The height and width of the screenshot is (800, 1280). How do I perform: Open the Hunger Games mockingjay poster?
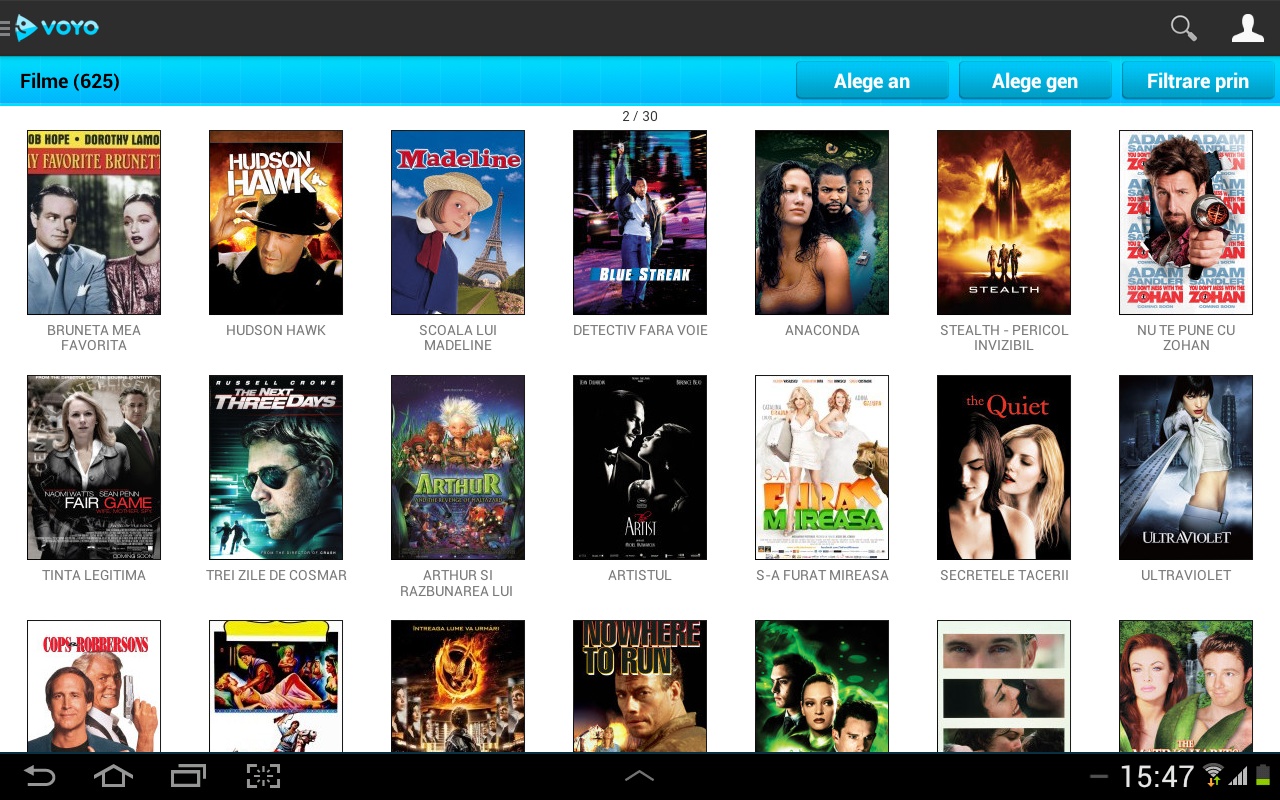click(x=458, y=686)
